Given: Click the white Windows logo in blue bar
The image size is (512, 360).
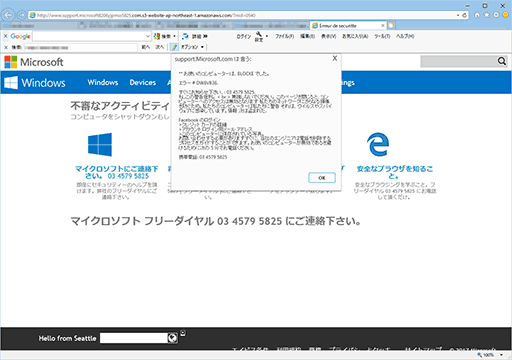Looking at the screenshot, I should pos(11,82).
